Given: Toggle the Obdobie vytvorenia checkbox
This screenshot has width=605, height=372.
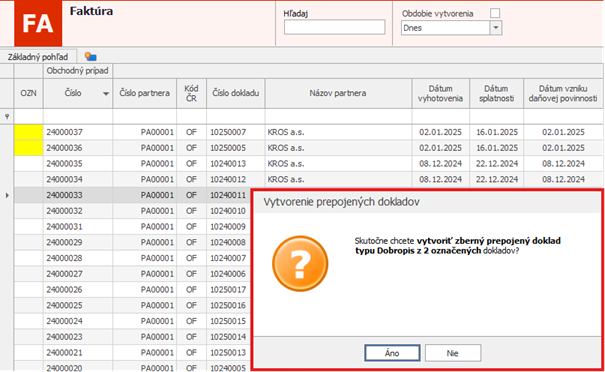Looking at the screenshot, I should pyautogui.click(x=495, y=13).
